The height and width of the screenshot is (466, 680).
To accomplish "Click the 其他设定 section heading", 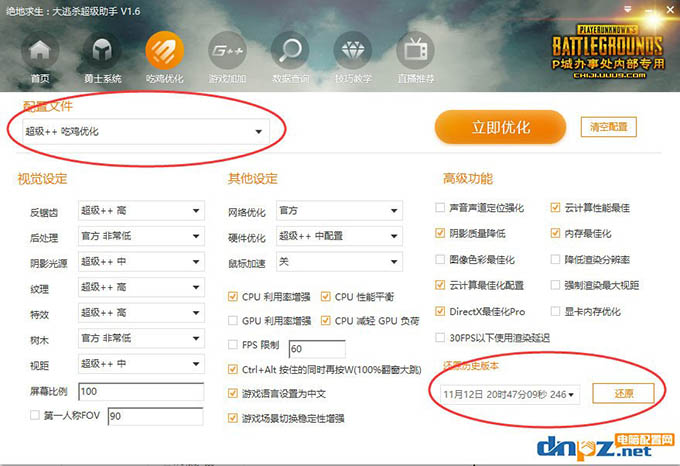I will pos(253,179).
